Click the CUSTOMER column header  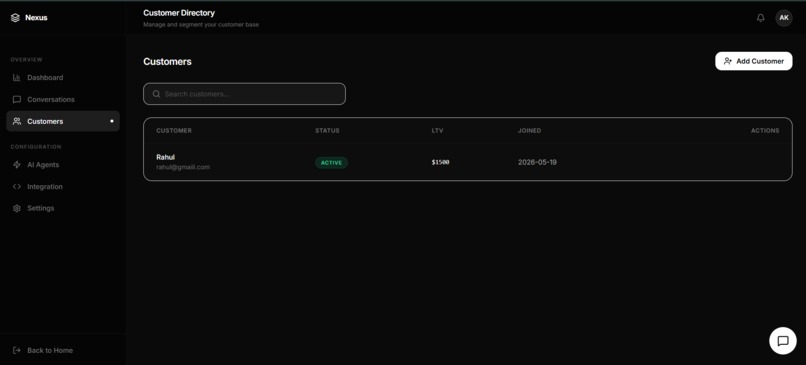tap(174, 131)
